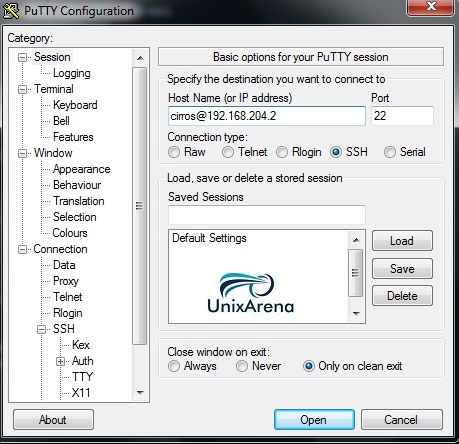The height and width of the screenshot is (444, 459).
Task: Choose Only on clean exit option
Action: [309, 366]
